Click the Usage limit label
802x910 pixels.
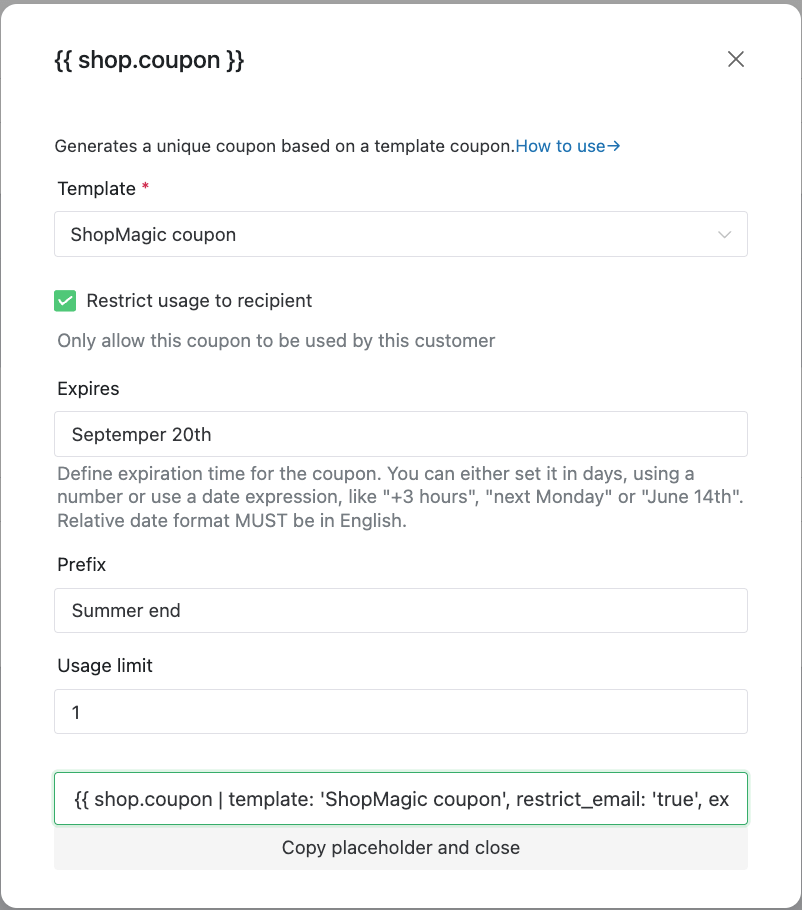point(105,666)
